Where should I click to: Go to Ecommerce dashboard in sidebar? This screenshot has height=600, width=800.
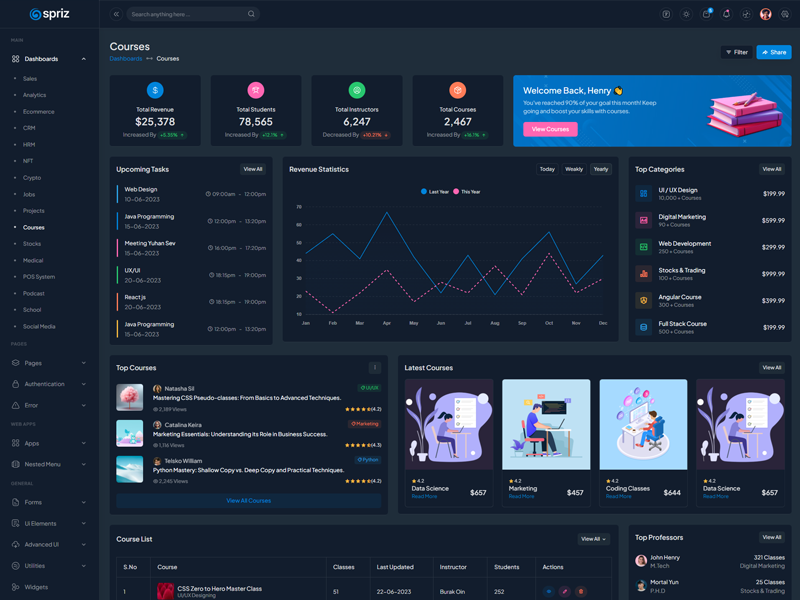pyautogui.click(x=39, y=112)
